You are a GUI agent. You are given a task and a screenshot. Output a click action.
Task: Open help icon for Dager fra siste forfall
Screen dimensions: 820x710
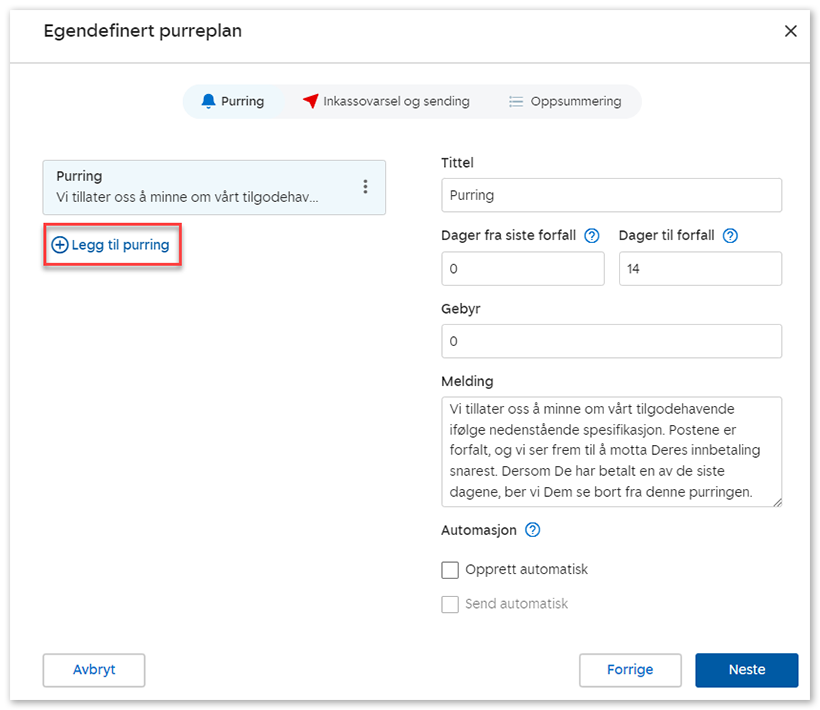[591, 236]
